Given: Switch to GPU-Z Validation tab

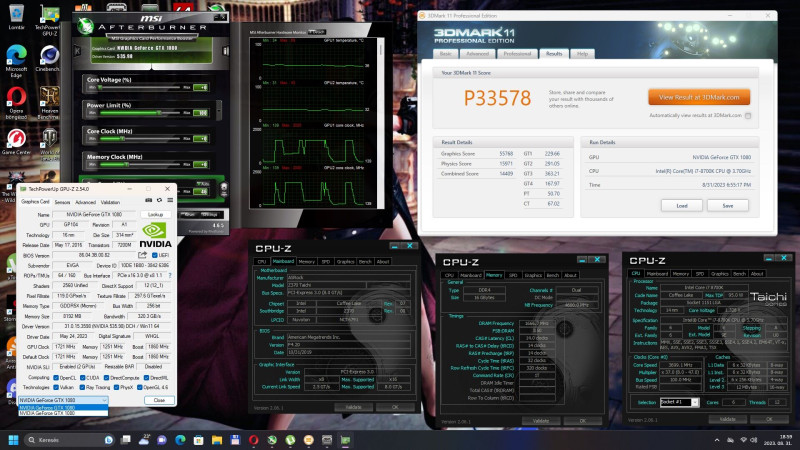Looking at the screenshot, I should tap(110, 202).
